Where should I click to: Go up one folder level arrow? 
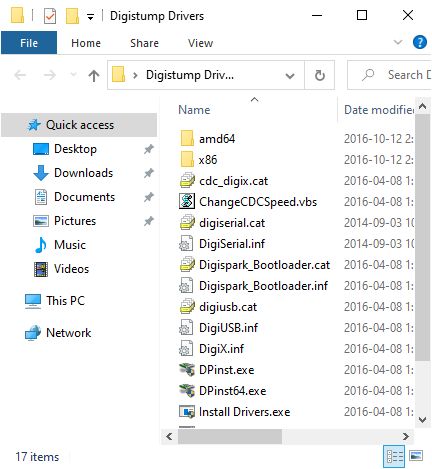coord(94,75)
